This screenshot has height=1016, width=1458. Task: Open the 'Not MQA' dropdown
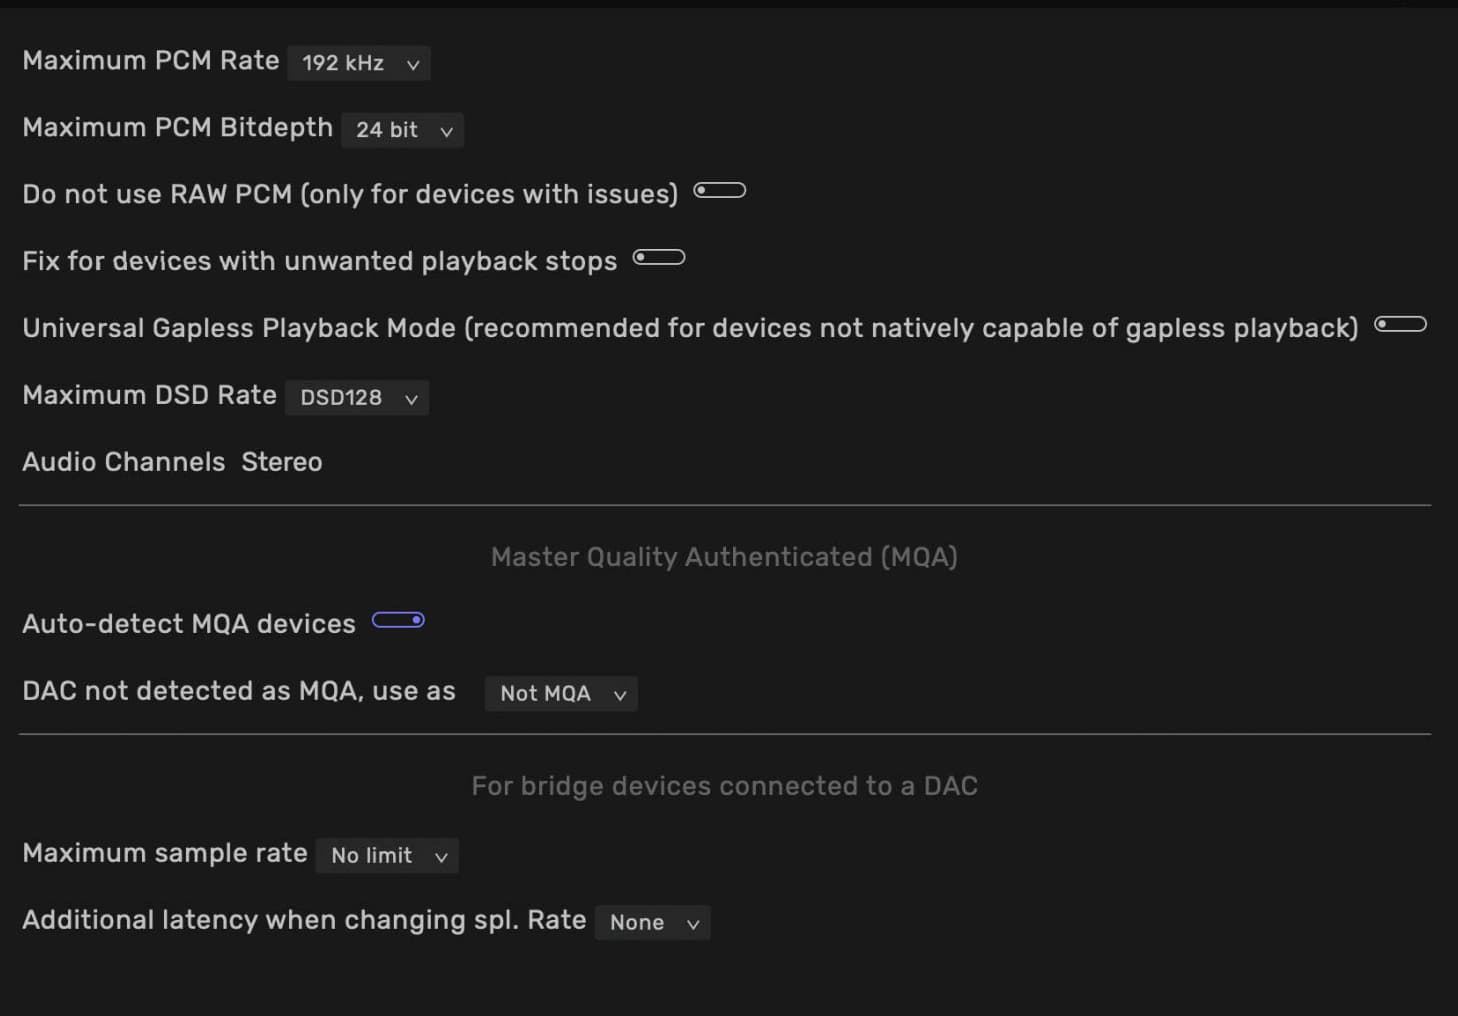coord(561,694)
